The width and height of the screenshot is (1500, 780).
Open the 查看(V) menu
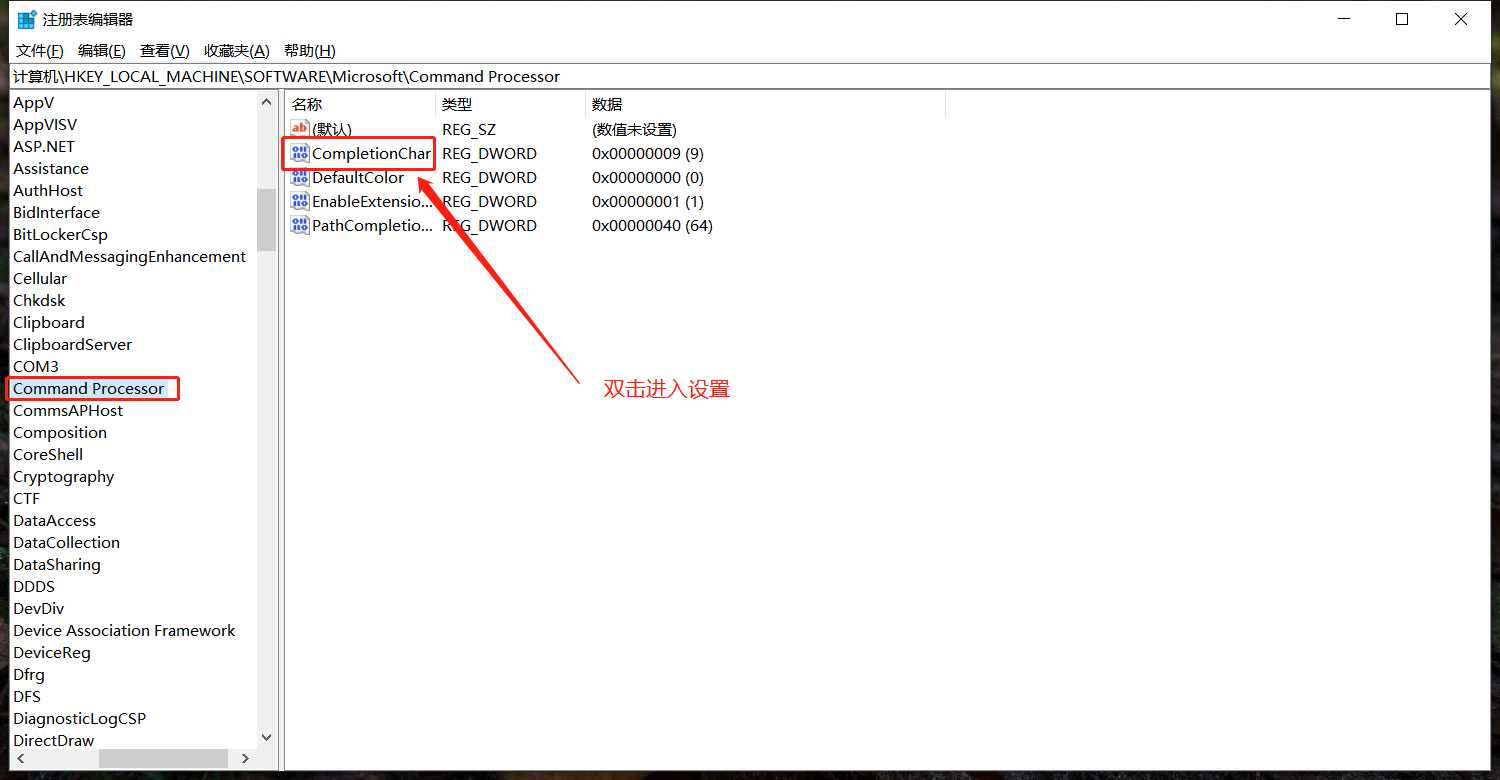[x=165, y=50]
